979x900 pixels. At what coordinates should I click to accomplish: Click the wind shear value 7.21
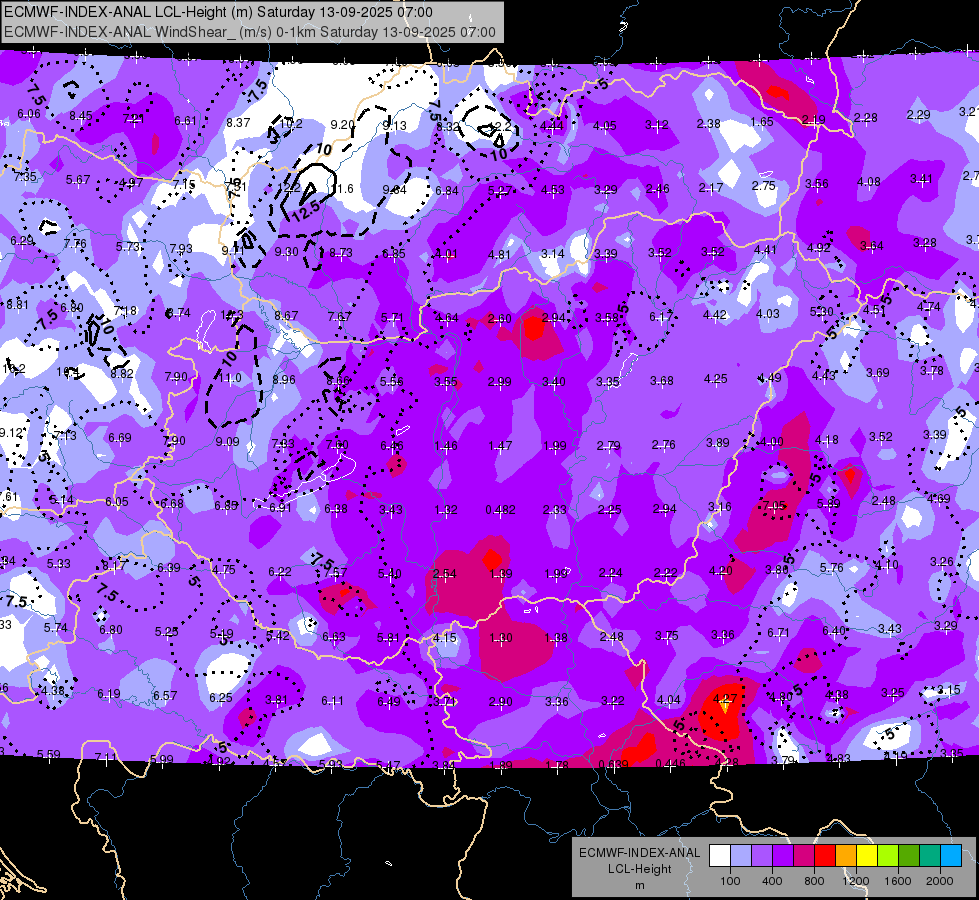[134, 119]
